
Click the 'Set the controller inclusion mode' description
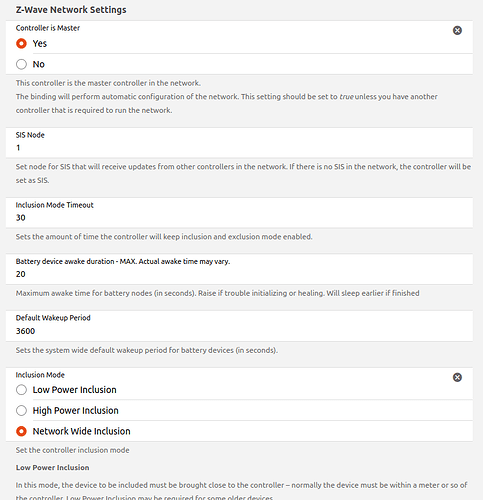click(72, 450)
